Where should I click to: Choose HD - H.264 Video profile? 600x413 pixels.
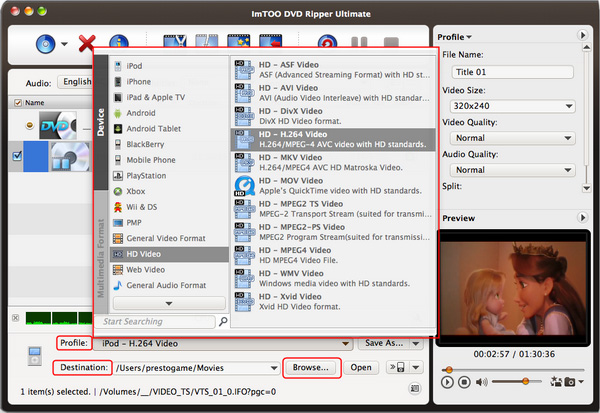click(x=333, y=139)
